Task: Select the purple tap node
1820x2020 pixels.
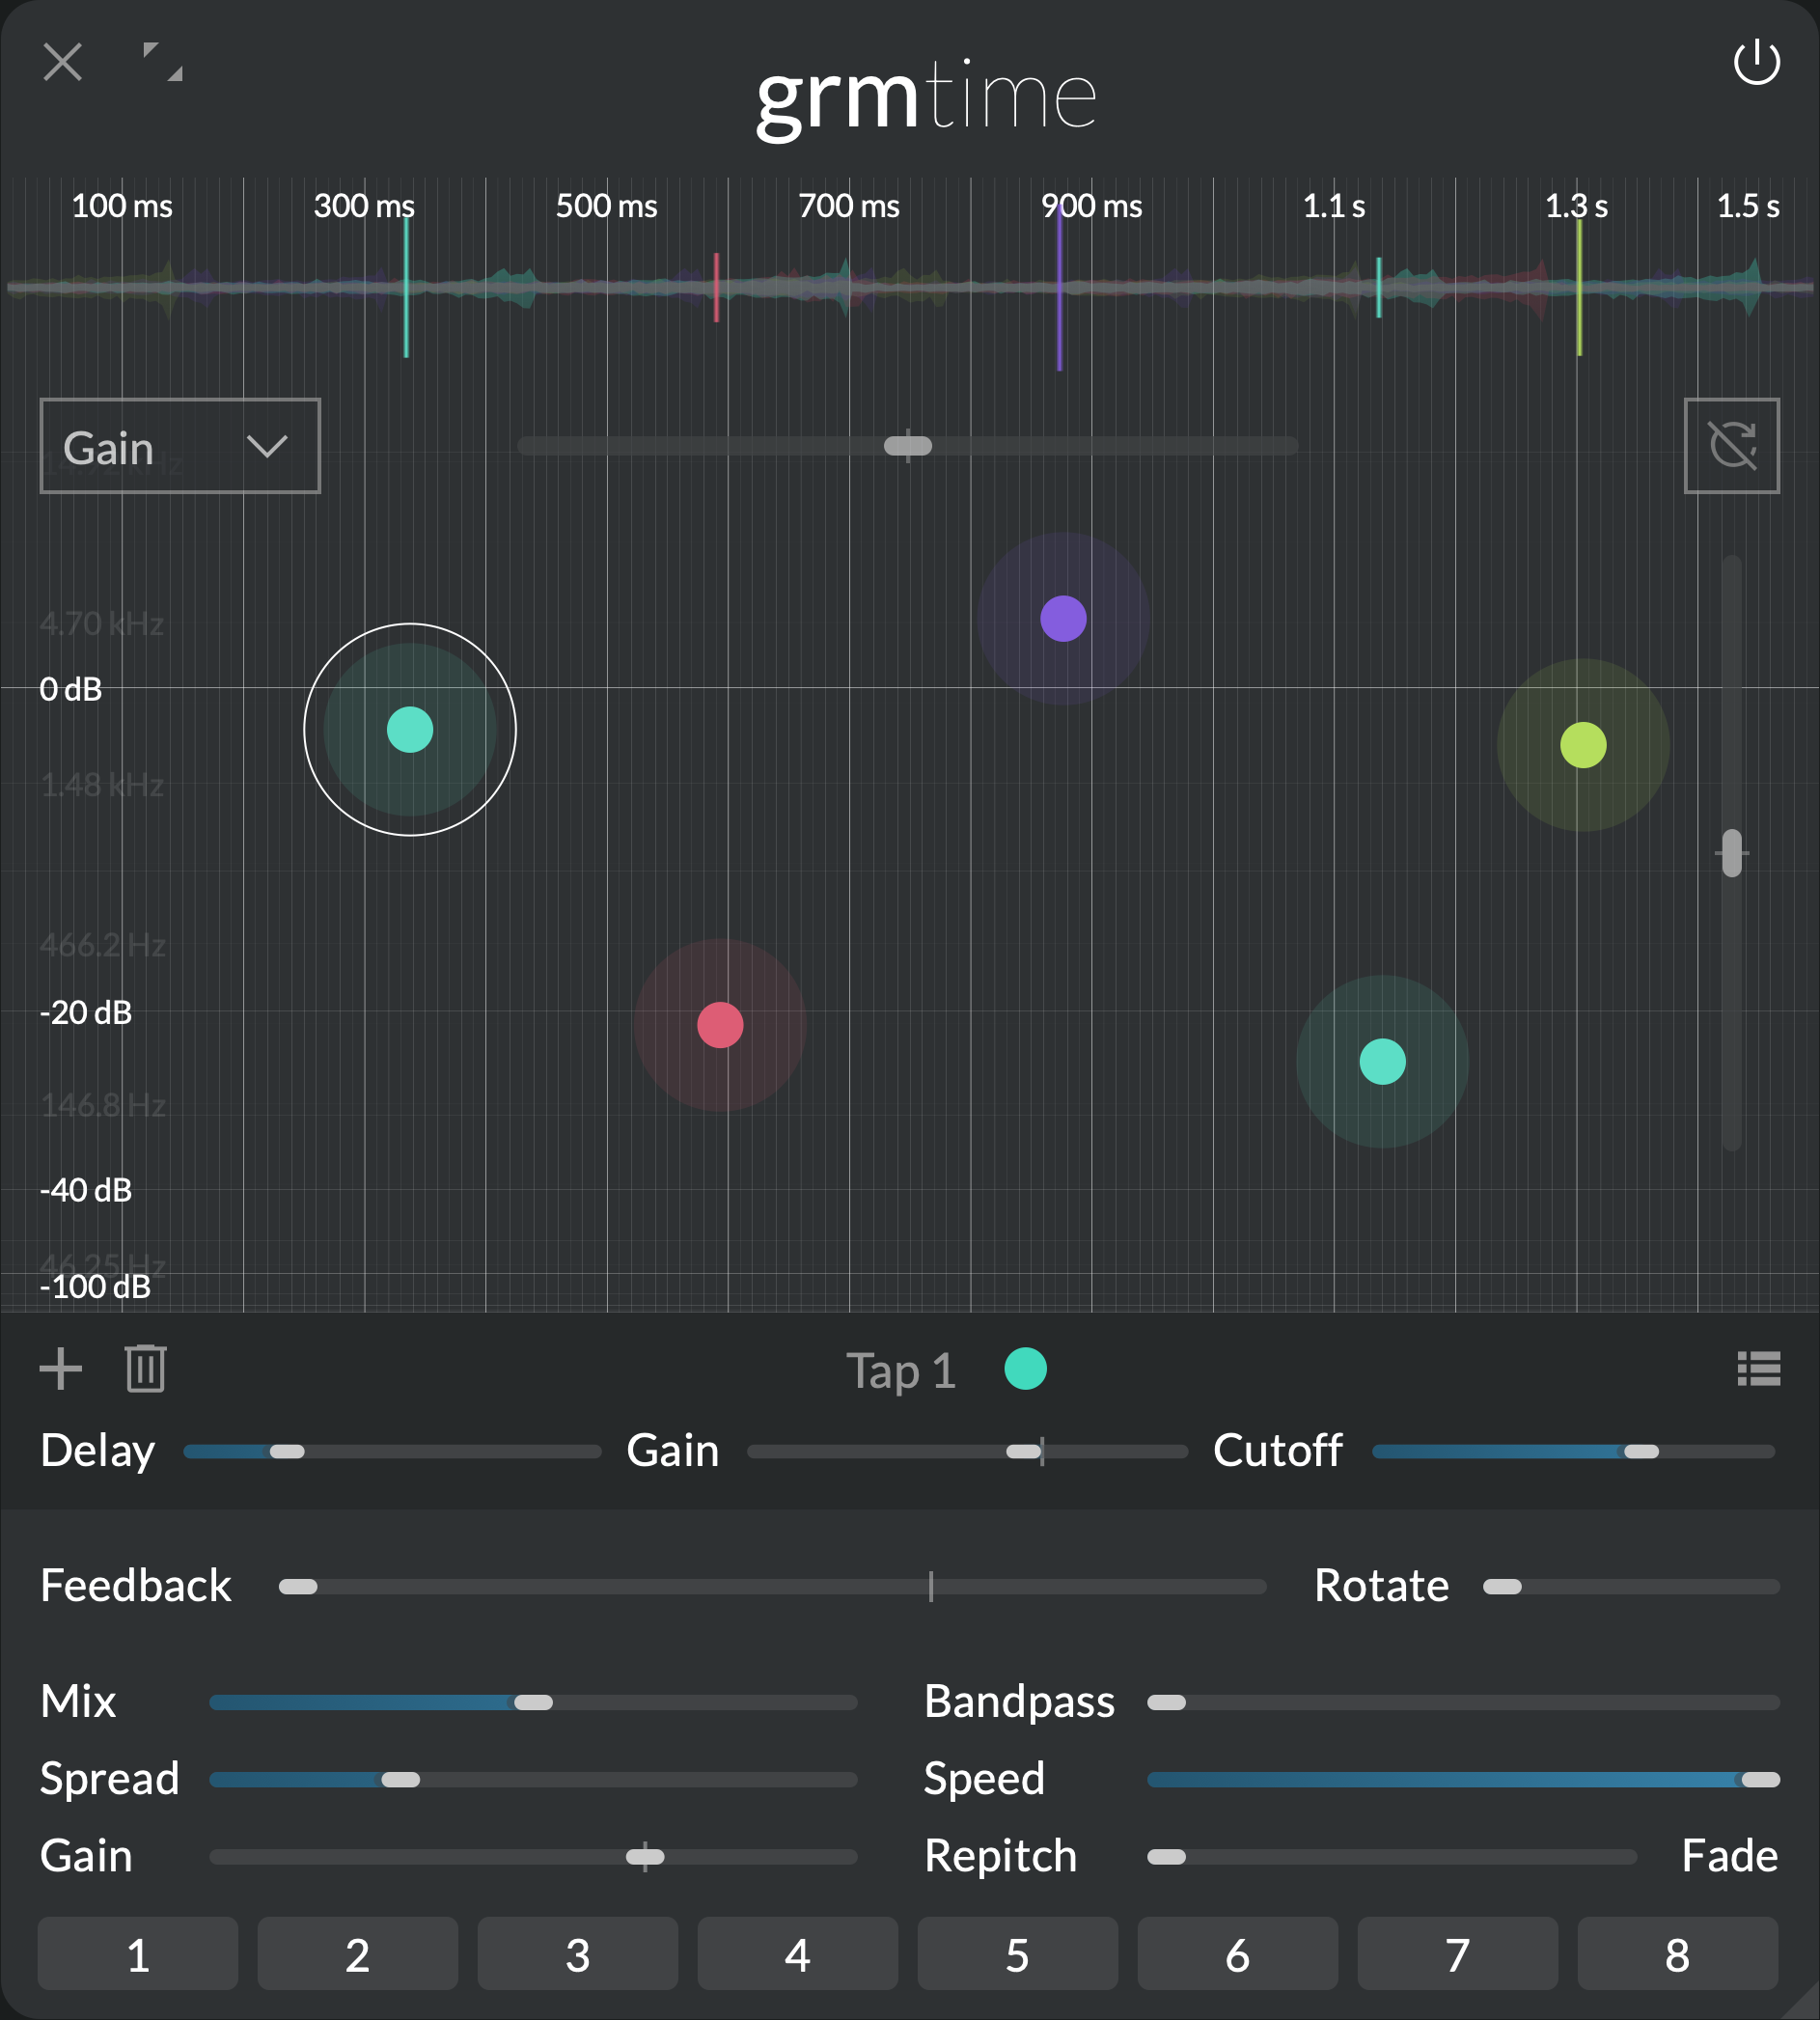Action: pyautogui.click(x=1063, y=619)
